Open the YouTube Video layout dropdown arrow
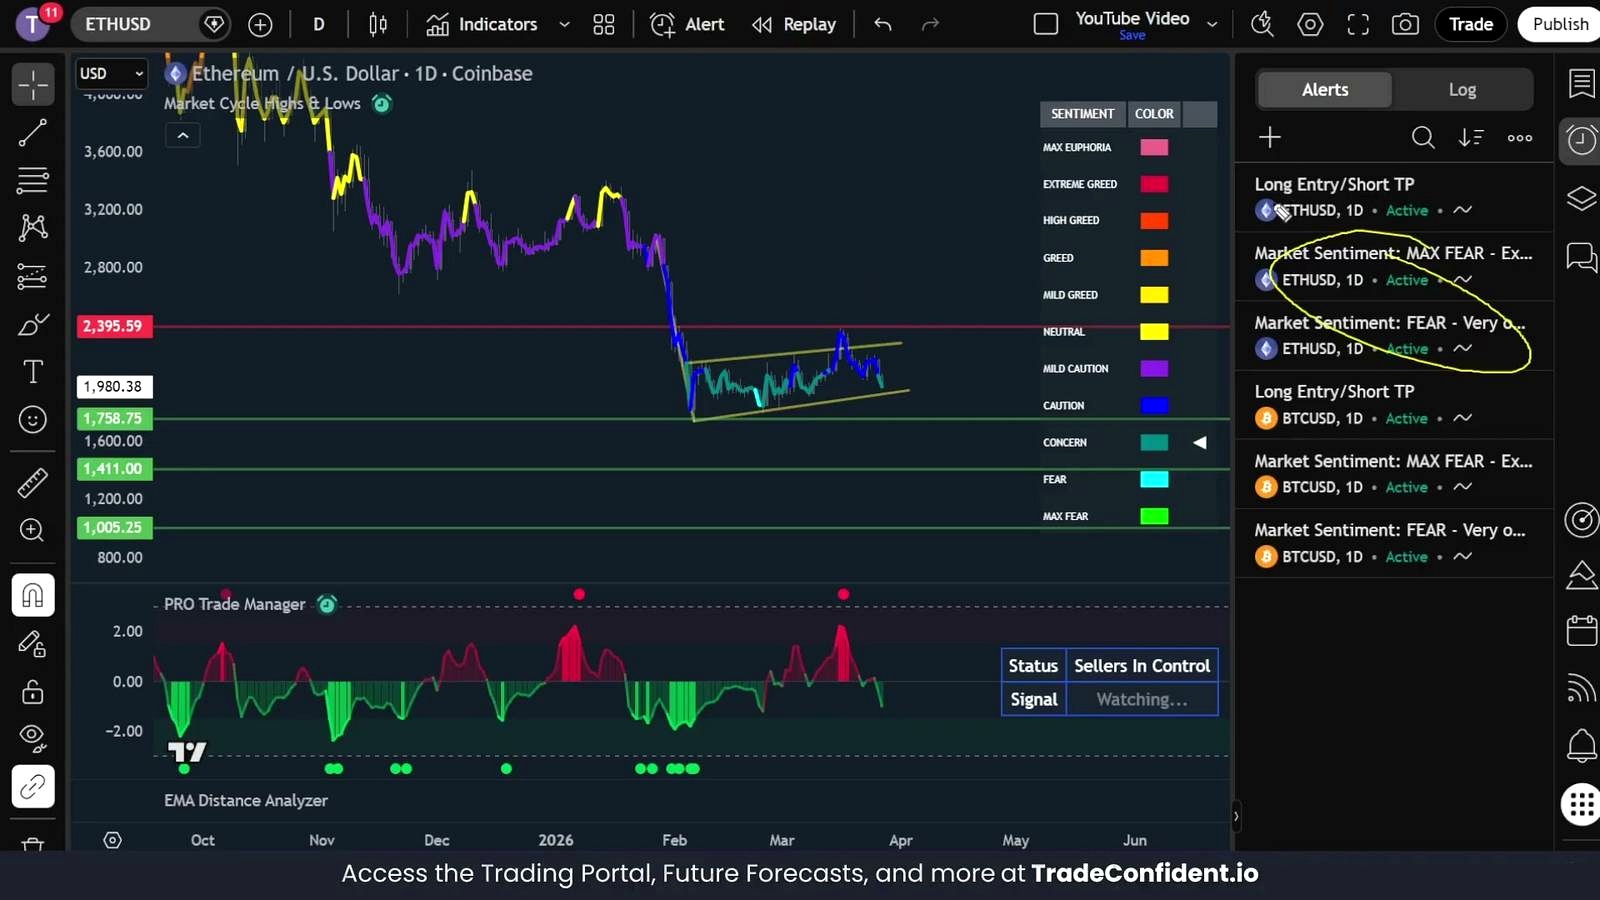The width and height of the screenshot is (1600, 900). [x=1212, y=24]
